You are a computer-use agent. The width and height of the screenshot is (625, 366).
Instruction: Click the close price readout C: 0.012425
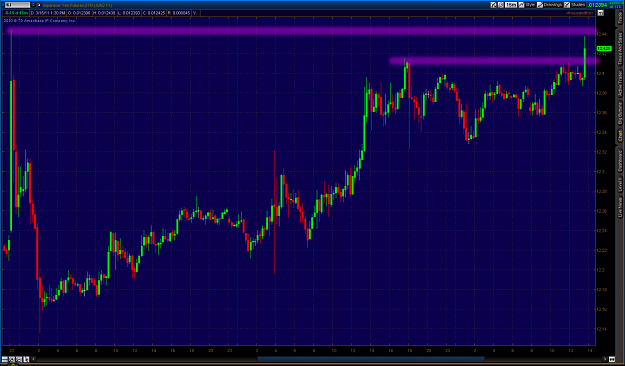[154, 13]
